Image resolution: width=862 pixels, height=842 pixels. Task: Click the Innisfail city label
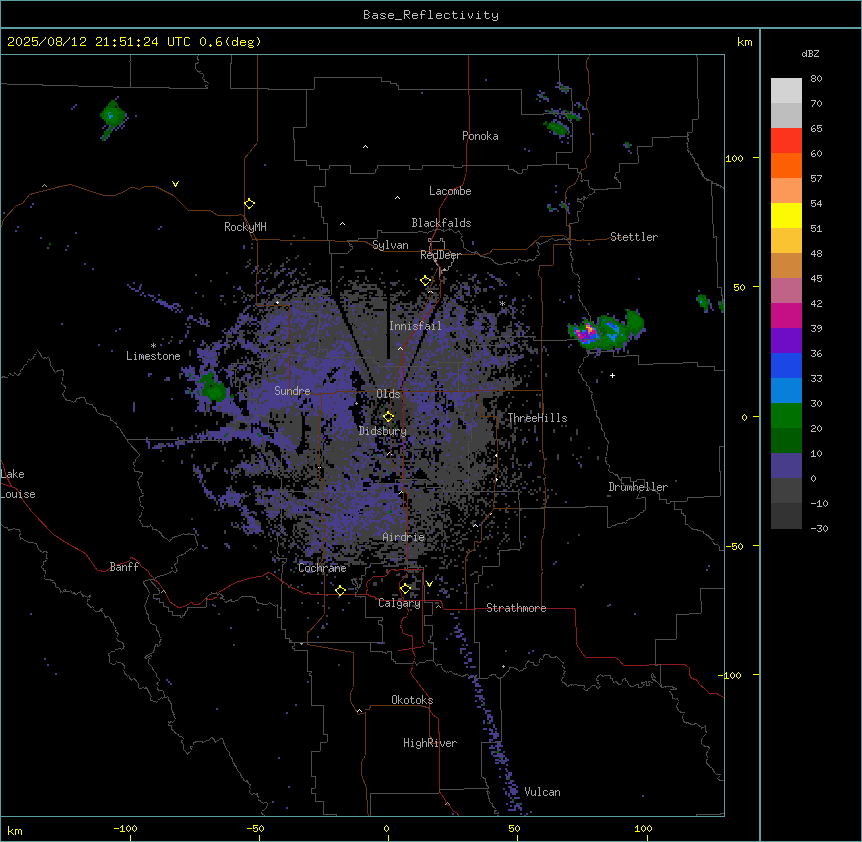415,326
